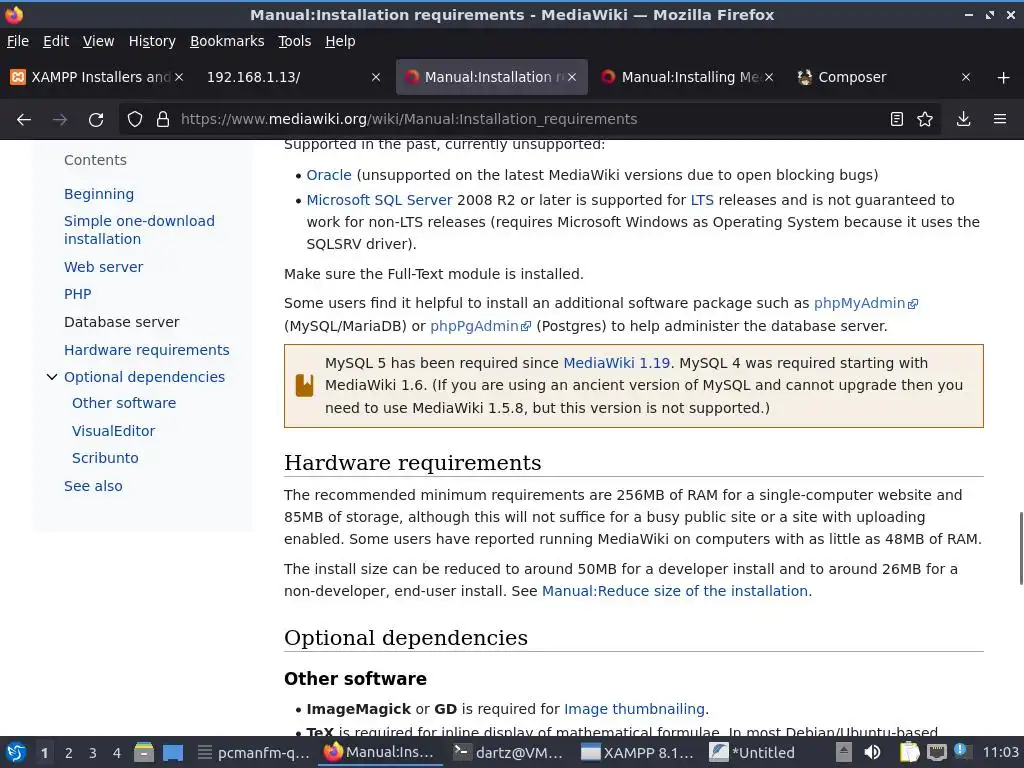This screenshot has height=768, width=1024.
Task: Close the Composer tab
Action: 966,77
